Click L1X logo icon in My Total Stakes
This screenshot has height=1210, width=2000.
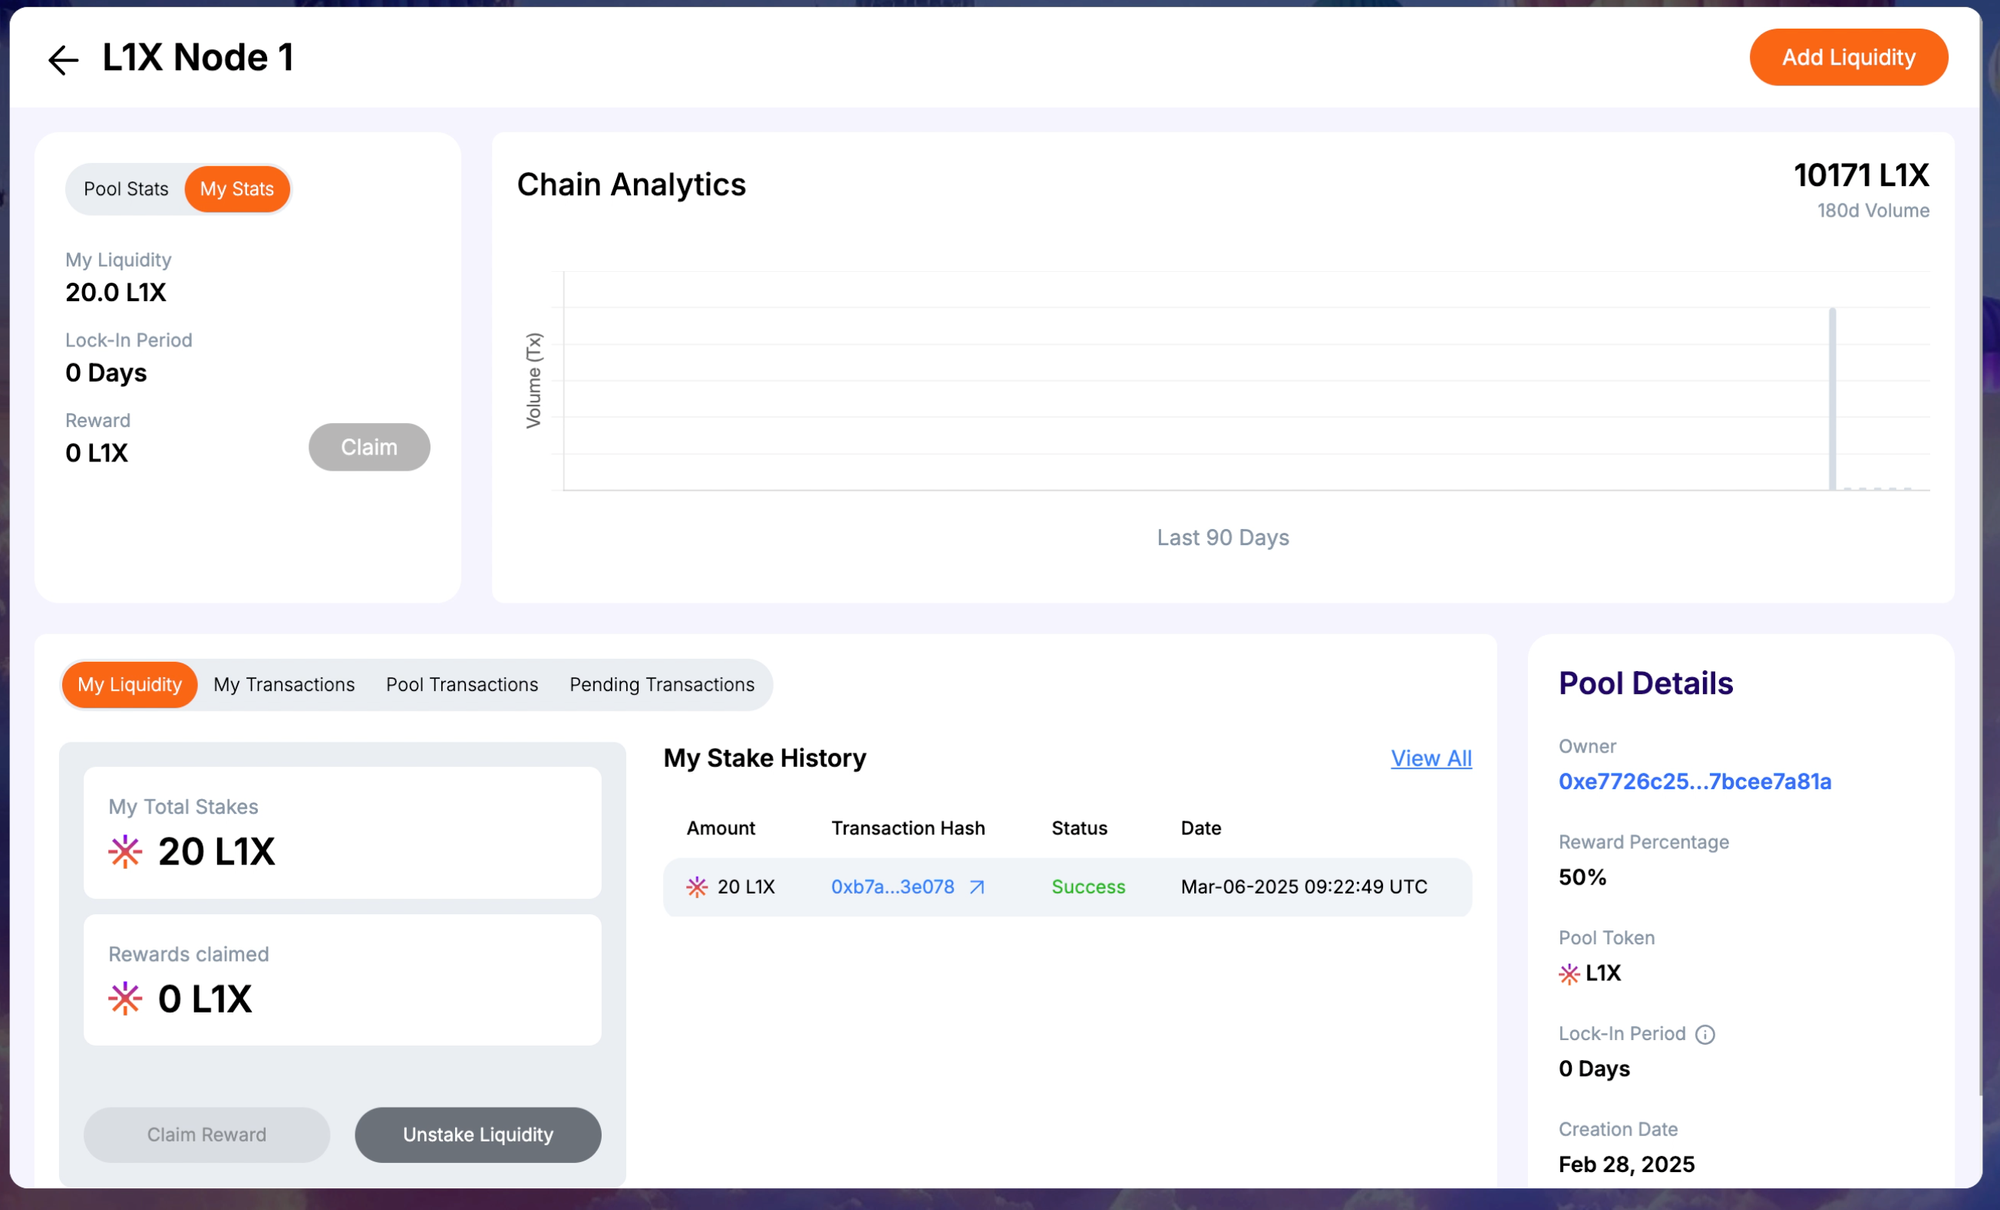125,852
